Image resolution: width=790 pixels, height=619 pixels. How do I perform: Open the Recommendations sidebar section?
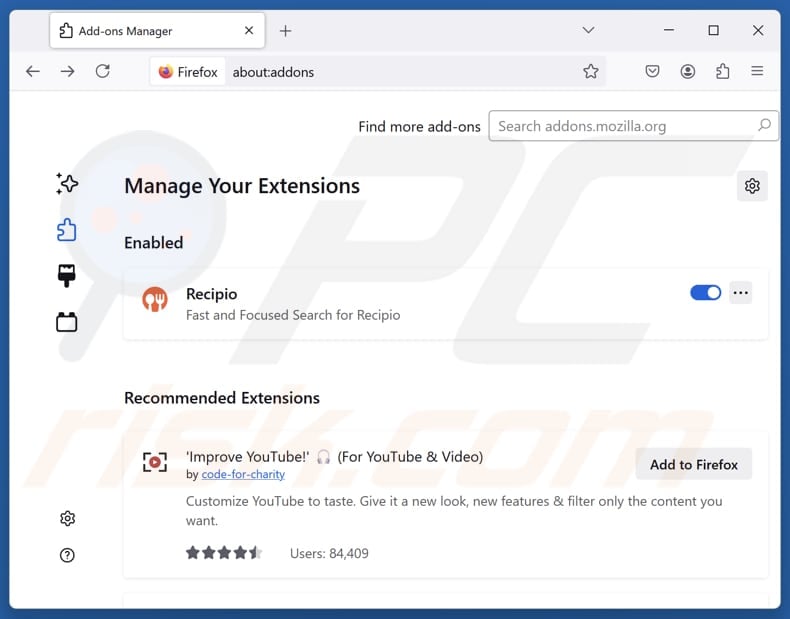[x=67, y=184]
